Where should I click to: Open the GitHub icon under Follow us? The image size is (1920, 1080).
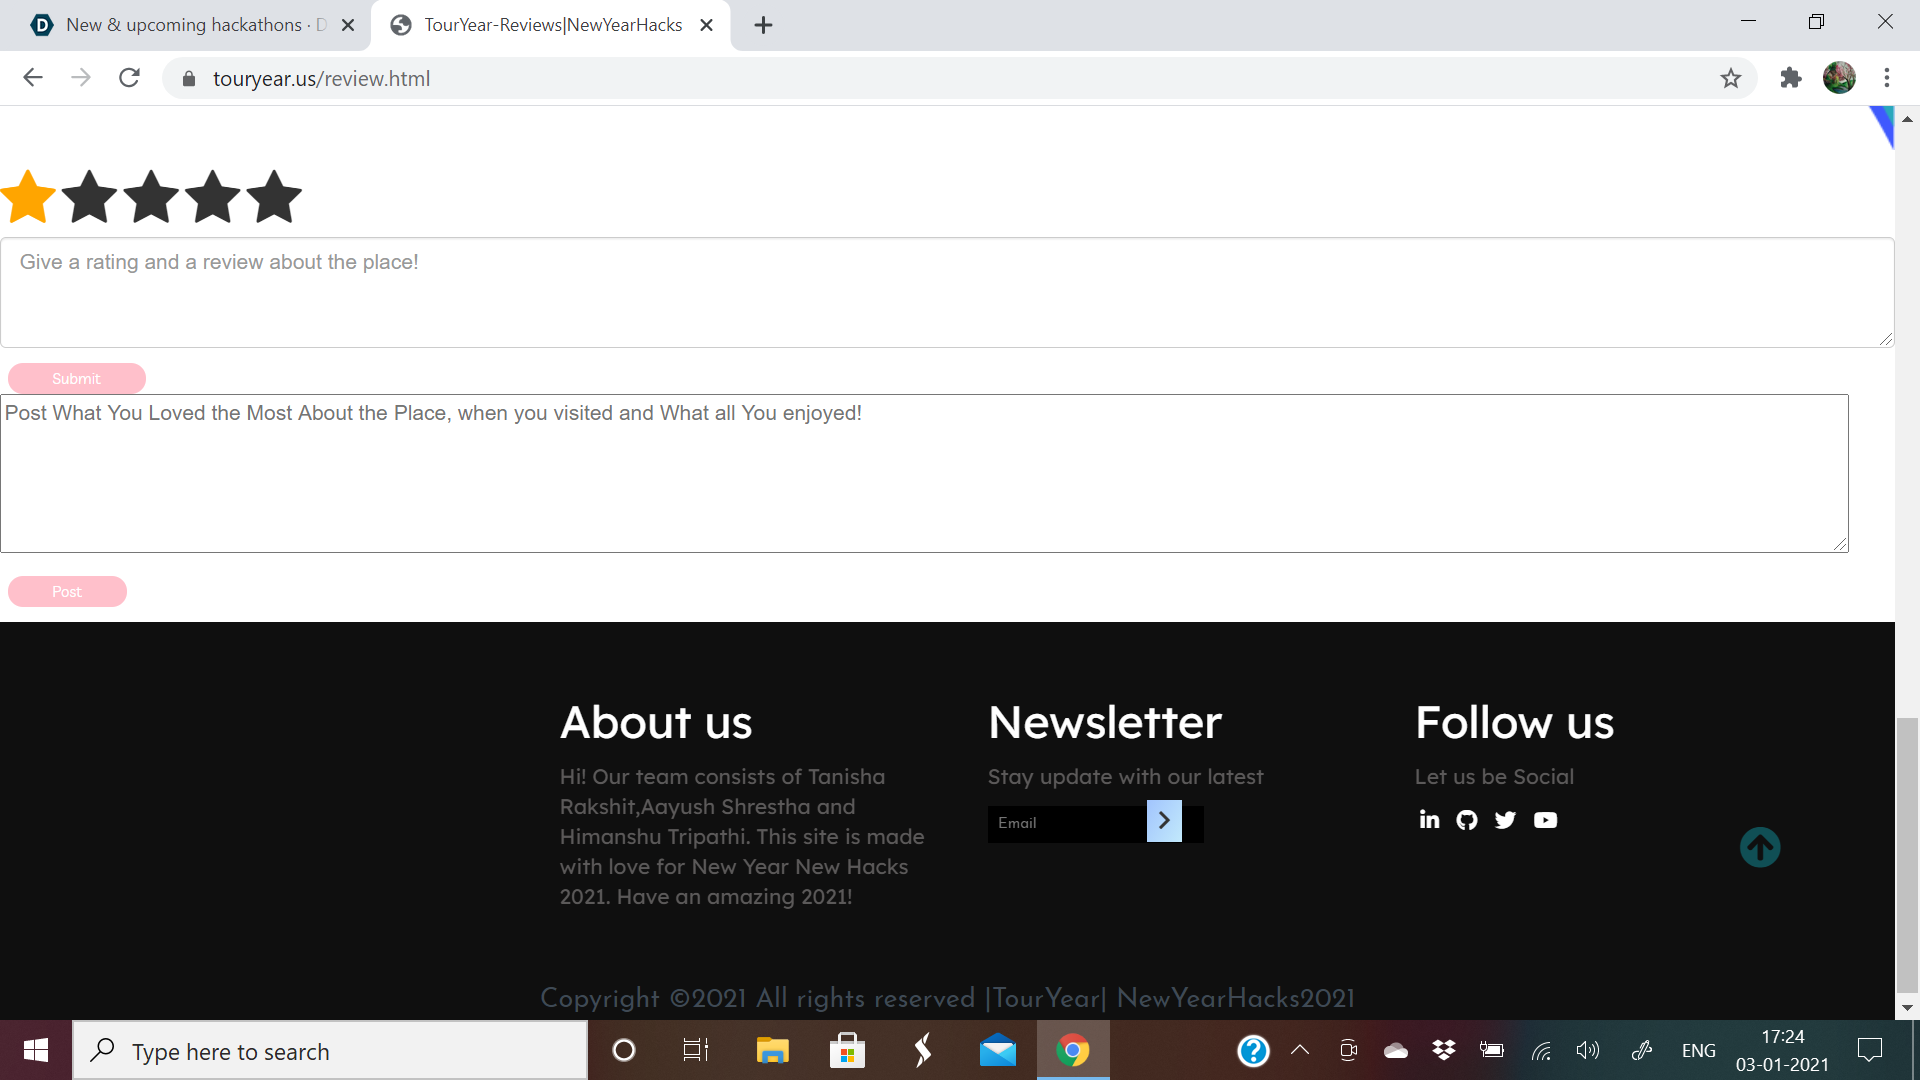coord(1467,820)
